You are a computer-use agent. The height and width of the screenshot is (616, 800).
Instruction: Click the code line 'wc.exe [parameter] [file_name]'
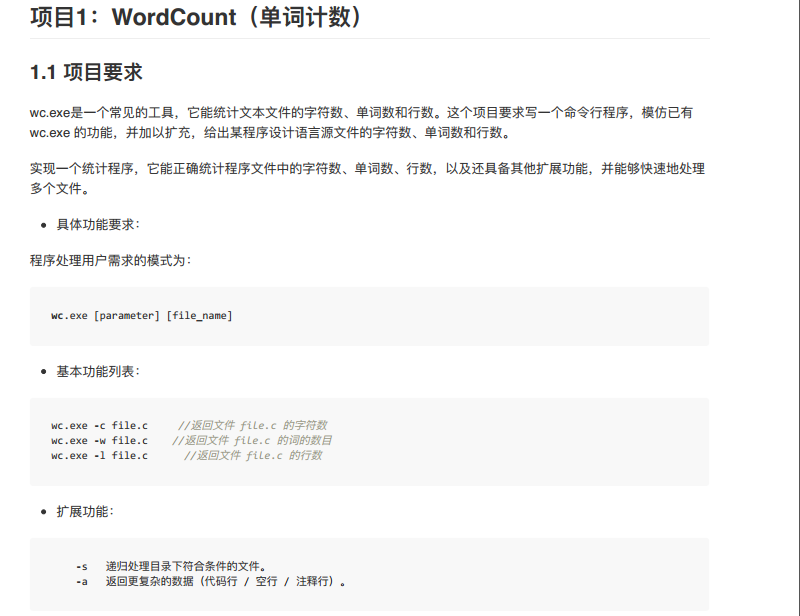pos(142,315)
